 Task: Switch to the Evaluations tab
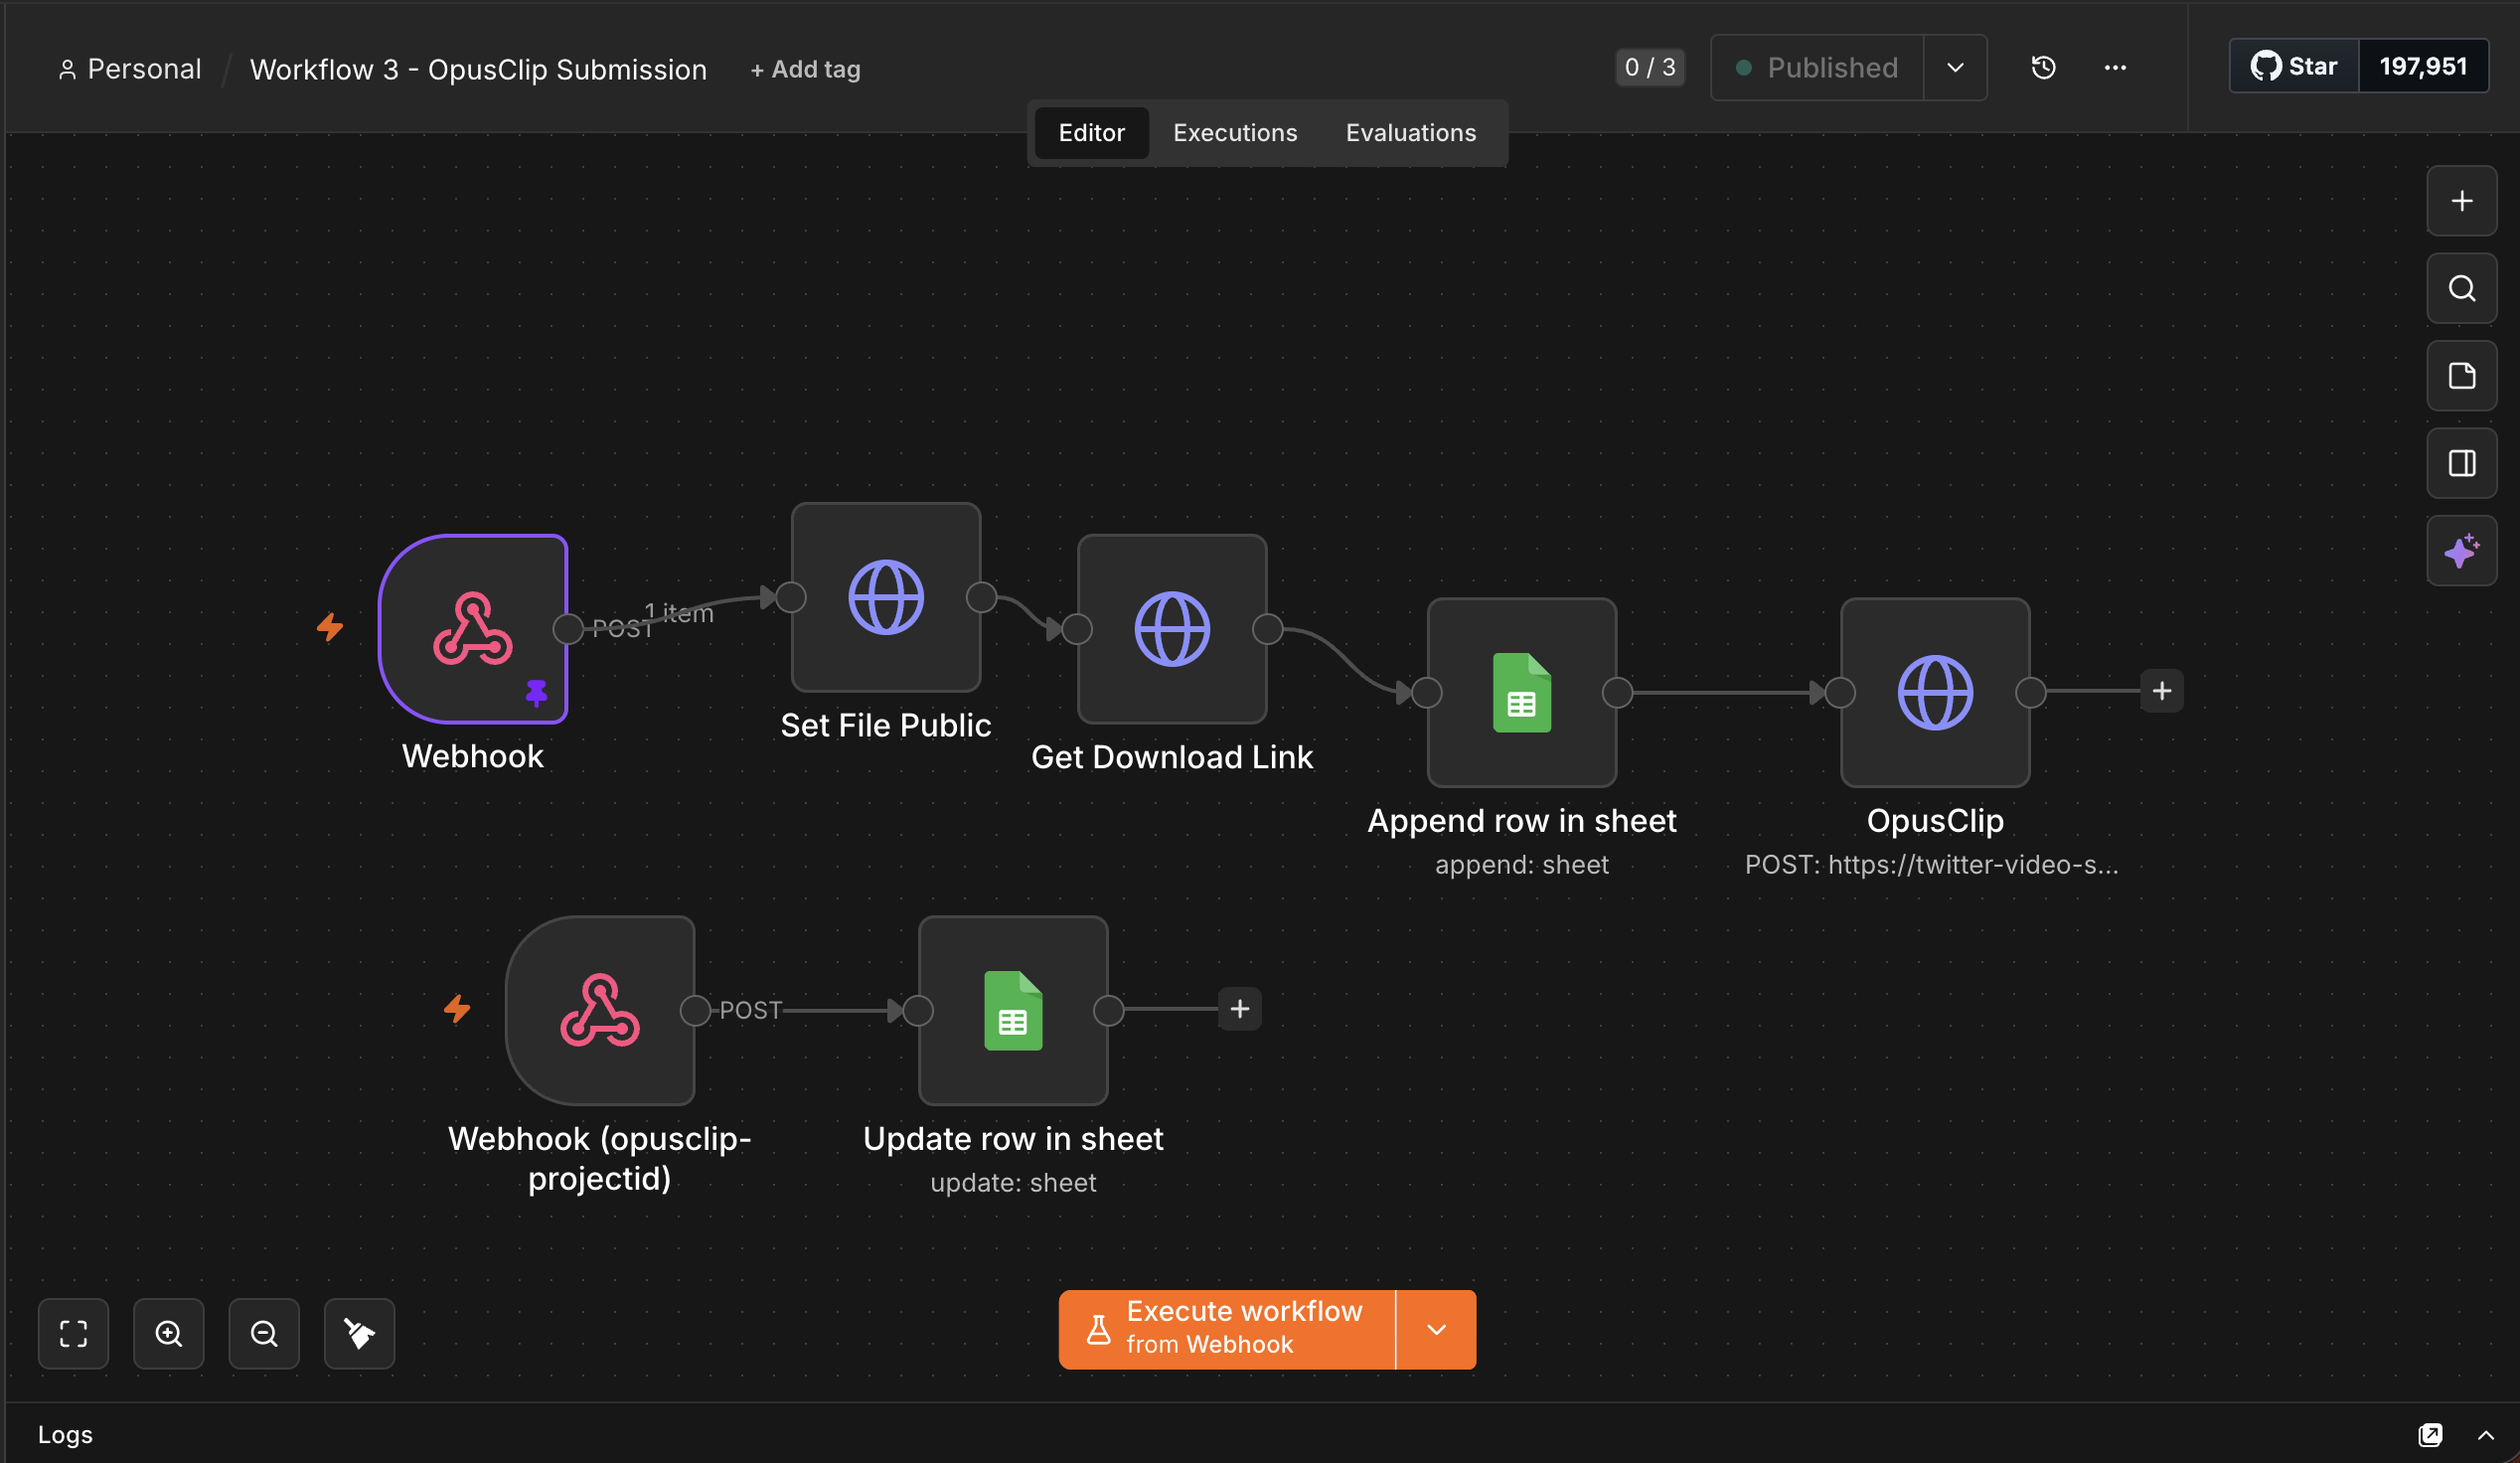(x=1410, y=133)
